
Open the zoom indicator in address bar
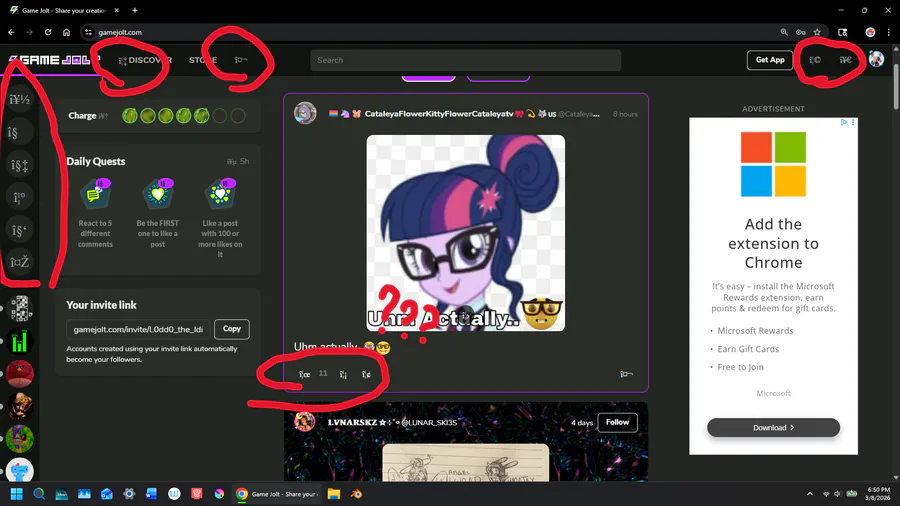784,32
